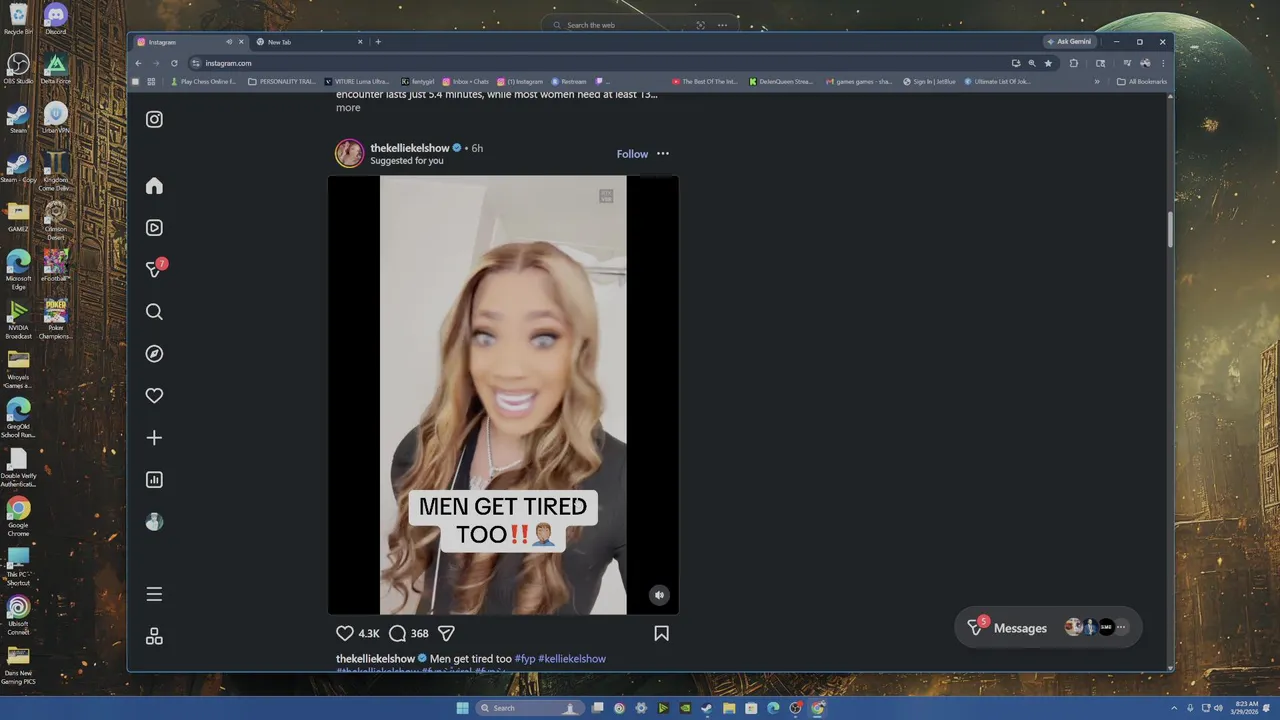Expand caption with 'more' link
Screen dimensions: 1280x720
click(x=348, y=108)
